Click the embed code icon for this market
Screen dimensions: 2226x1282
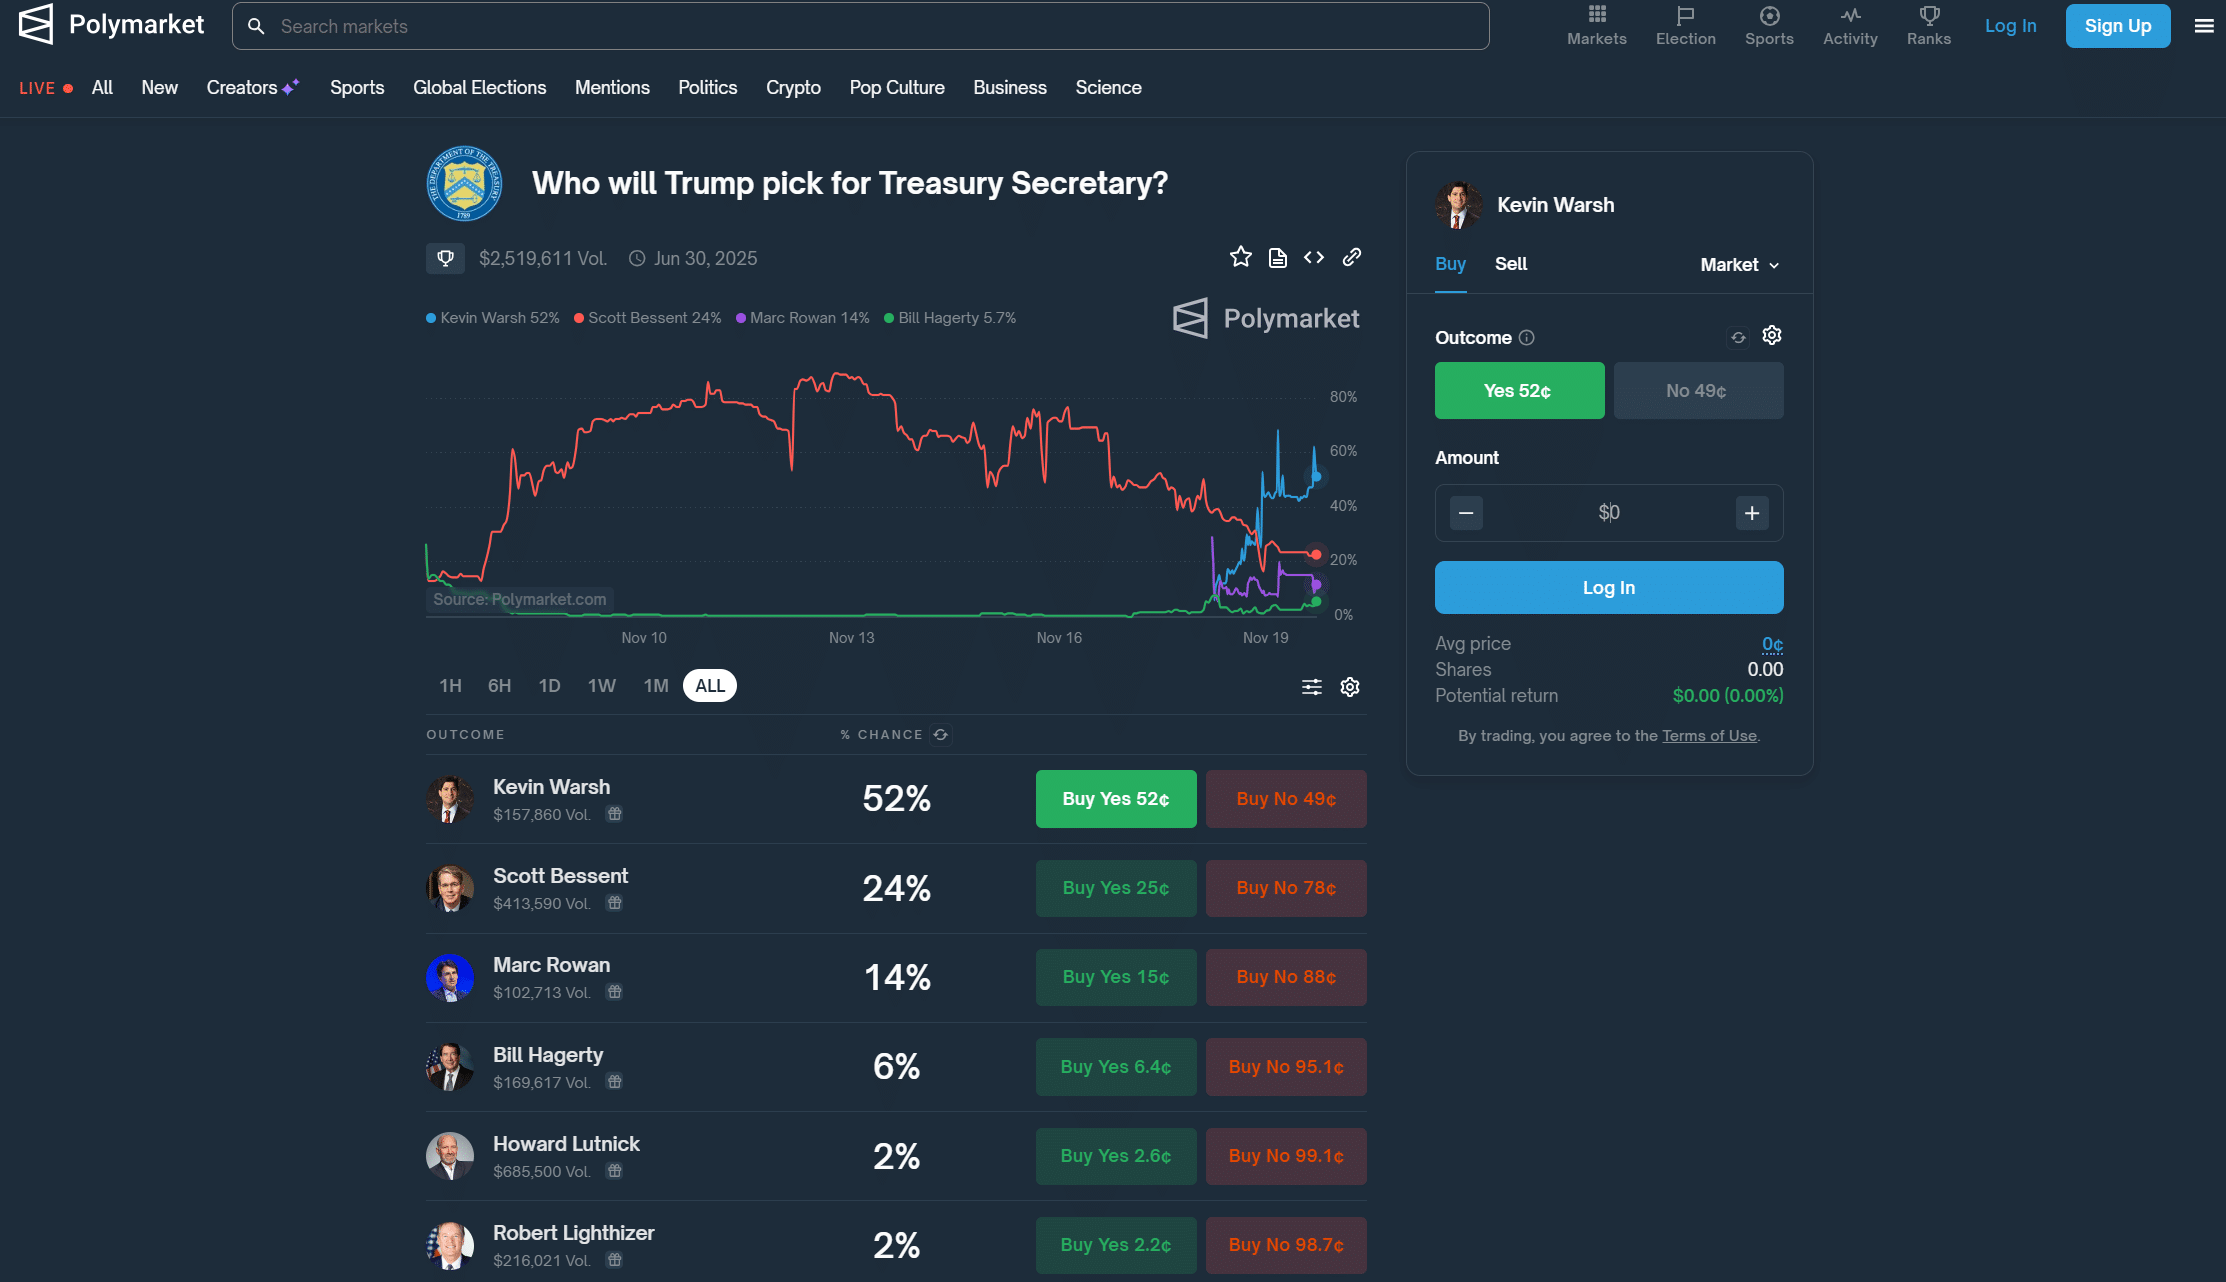(1313, 257)
